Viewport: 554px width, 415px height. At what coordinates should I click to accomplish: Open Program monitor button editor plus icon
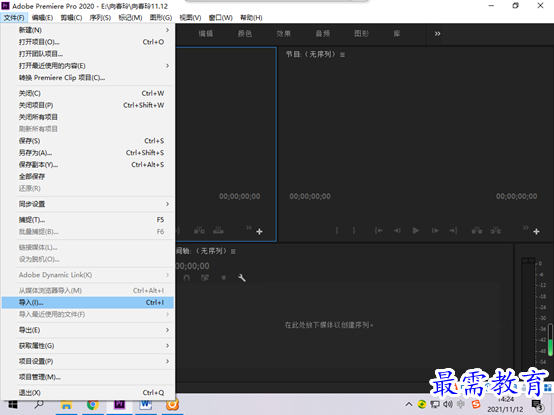(x=536, y=232)
